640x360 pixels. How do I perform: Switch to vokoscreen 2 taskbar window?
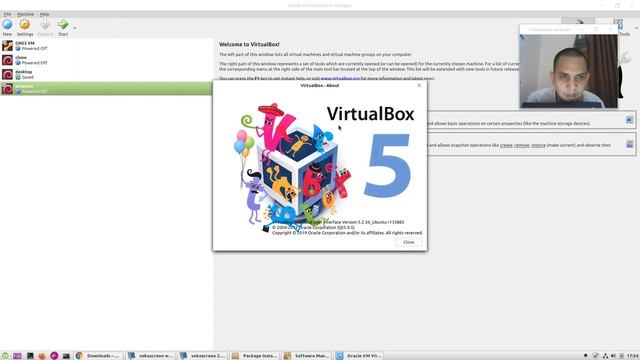click(202, 356)
